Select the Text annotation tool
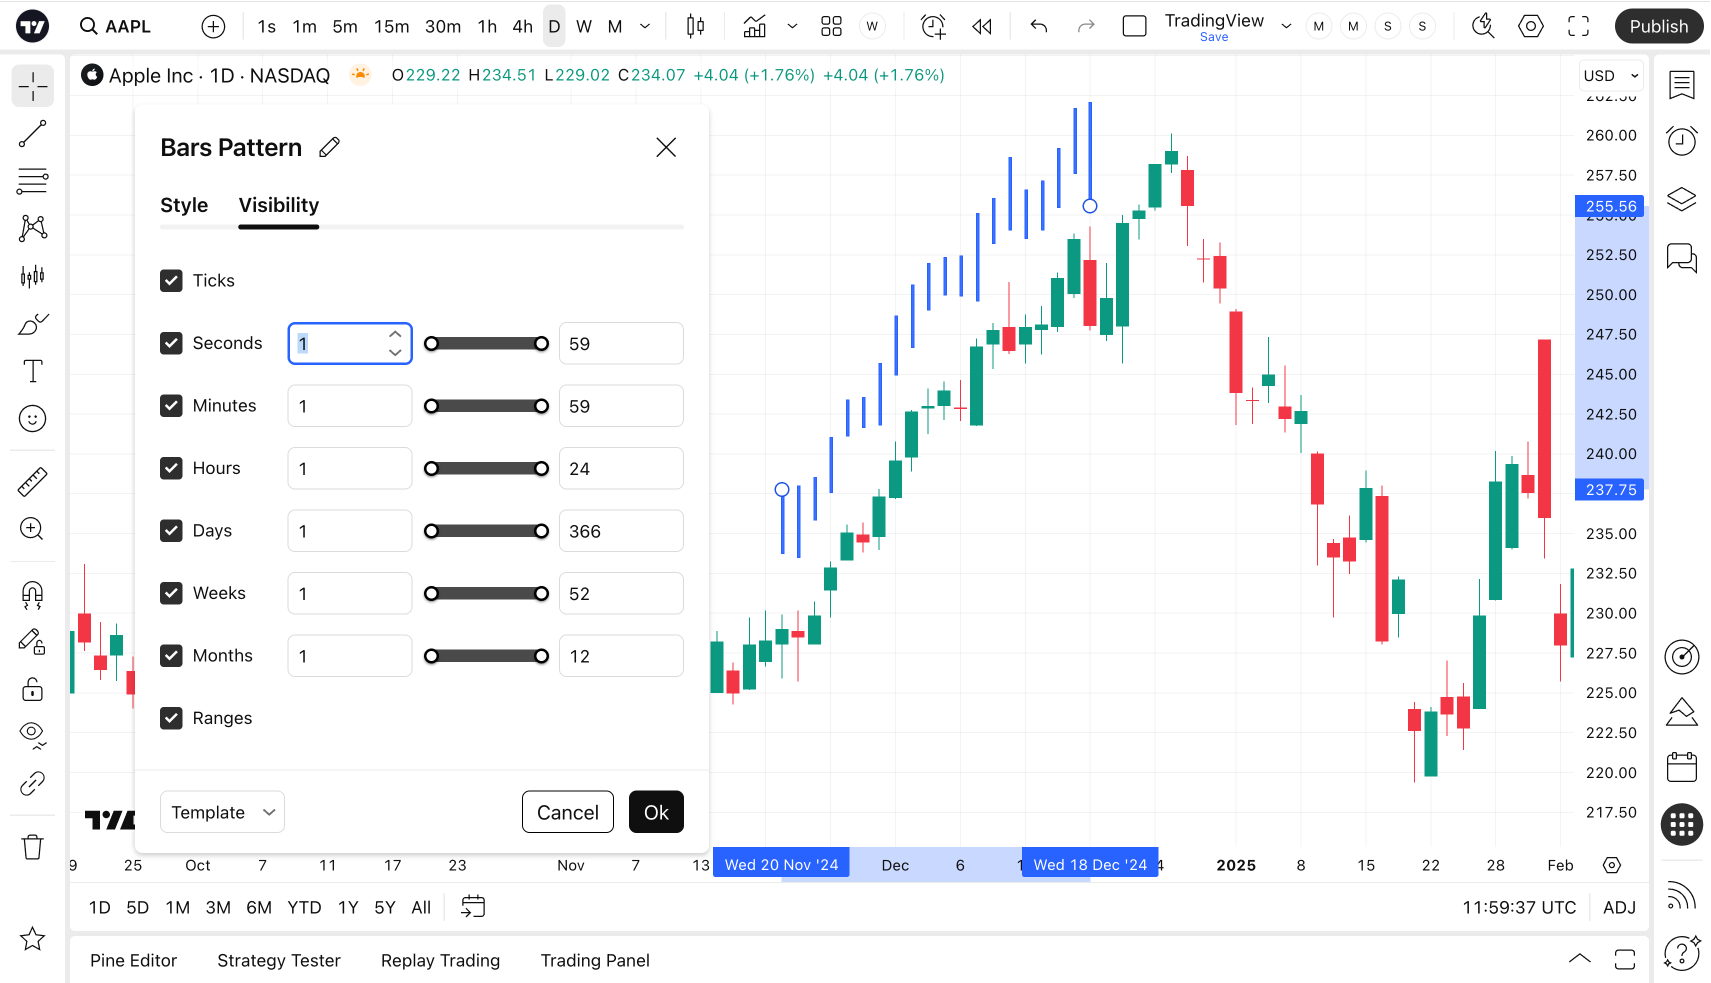This screenshot has height=983, width=1711. 32,371
